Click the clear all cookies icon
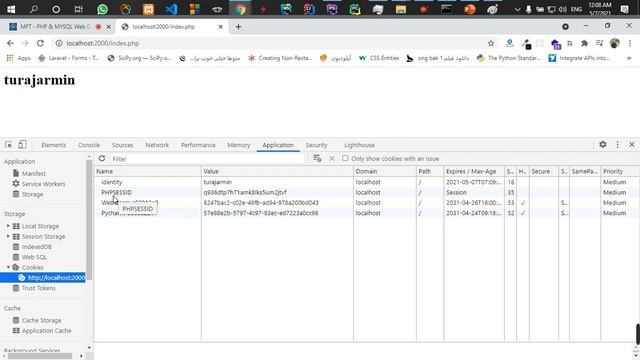640x360 pixels. click(317, 158)
